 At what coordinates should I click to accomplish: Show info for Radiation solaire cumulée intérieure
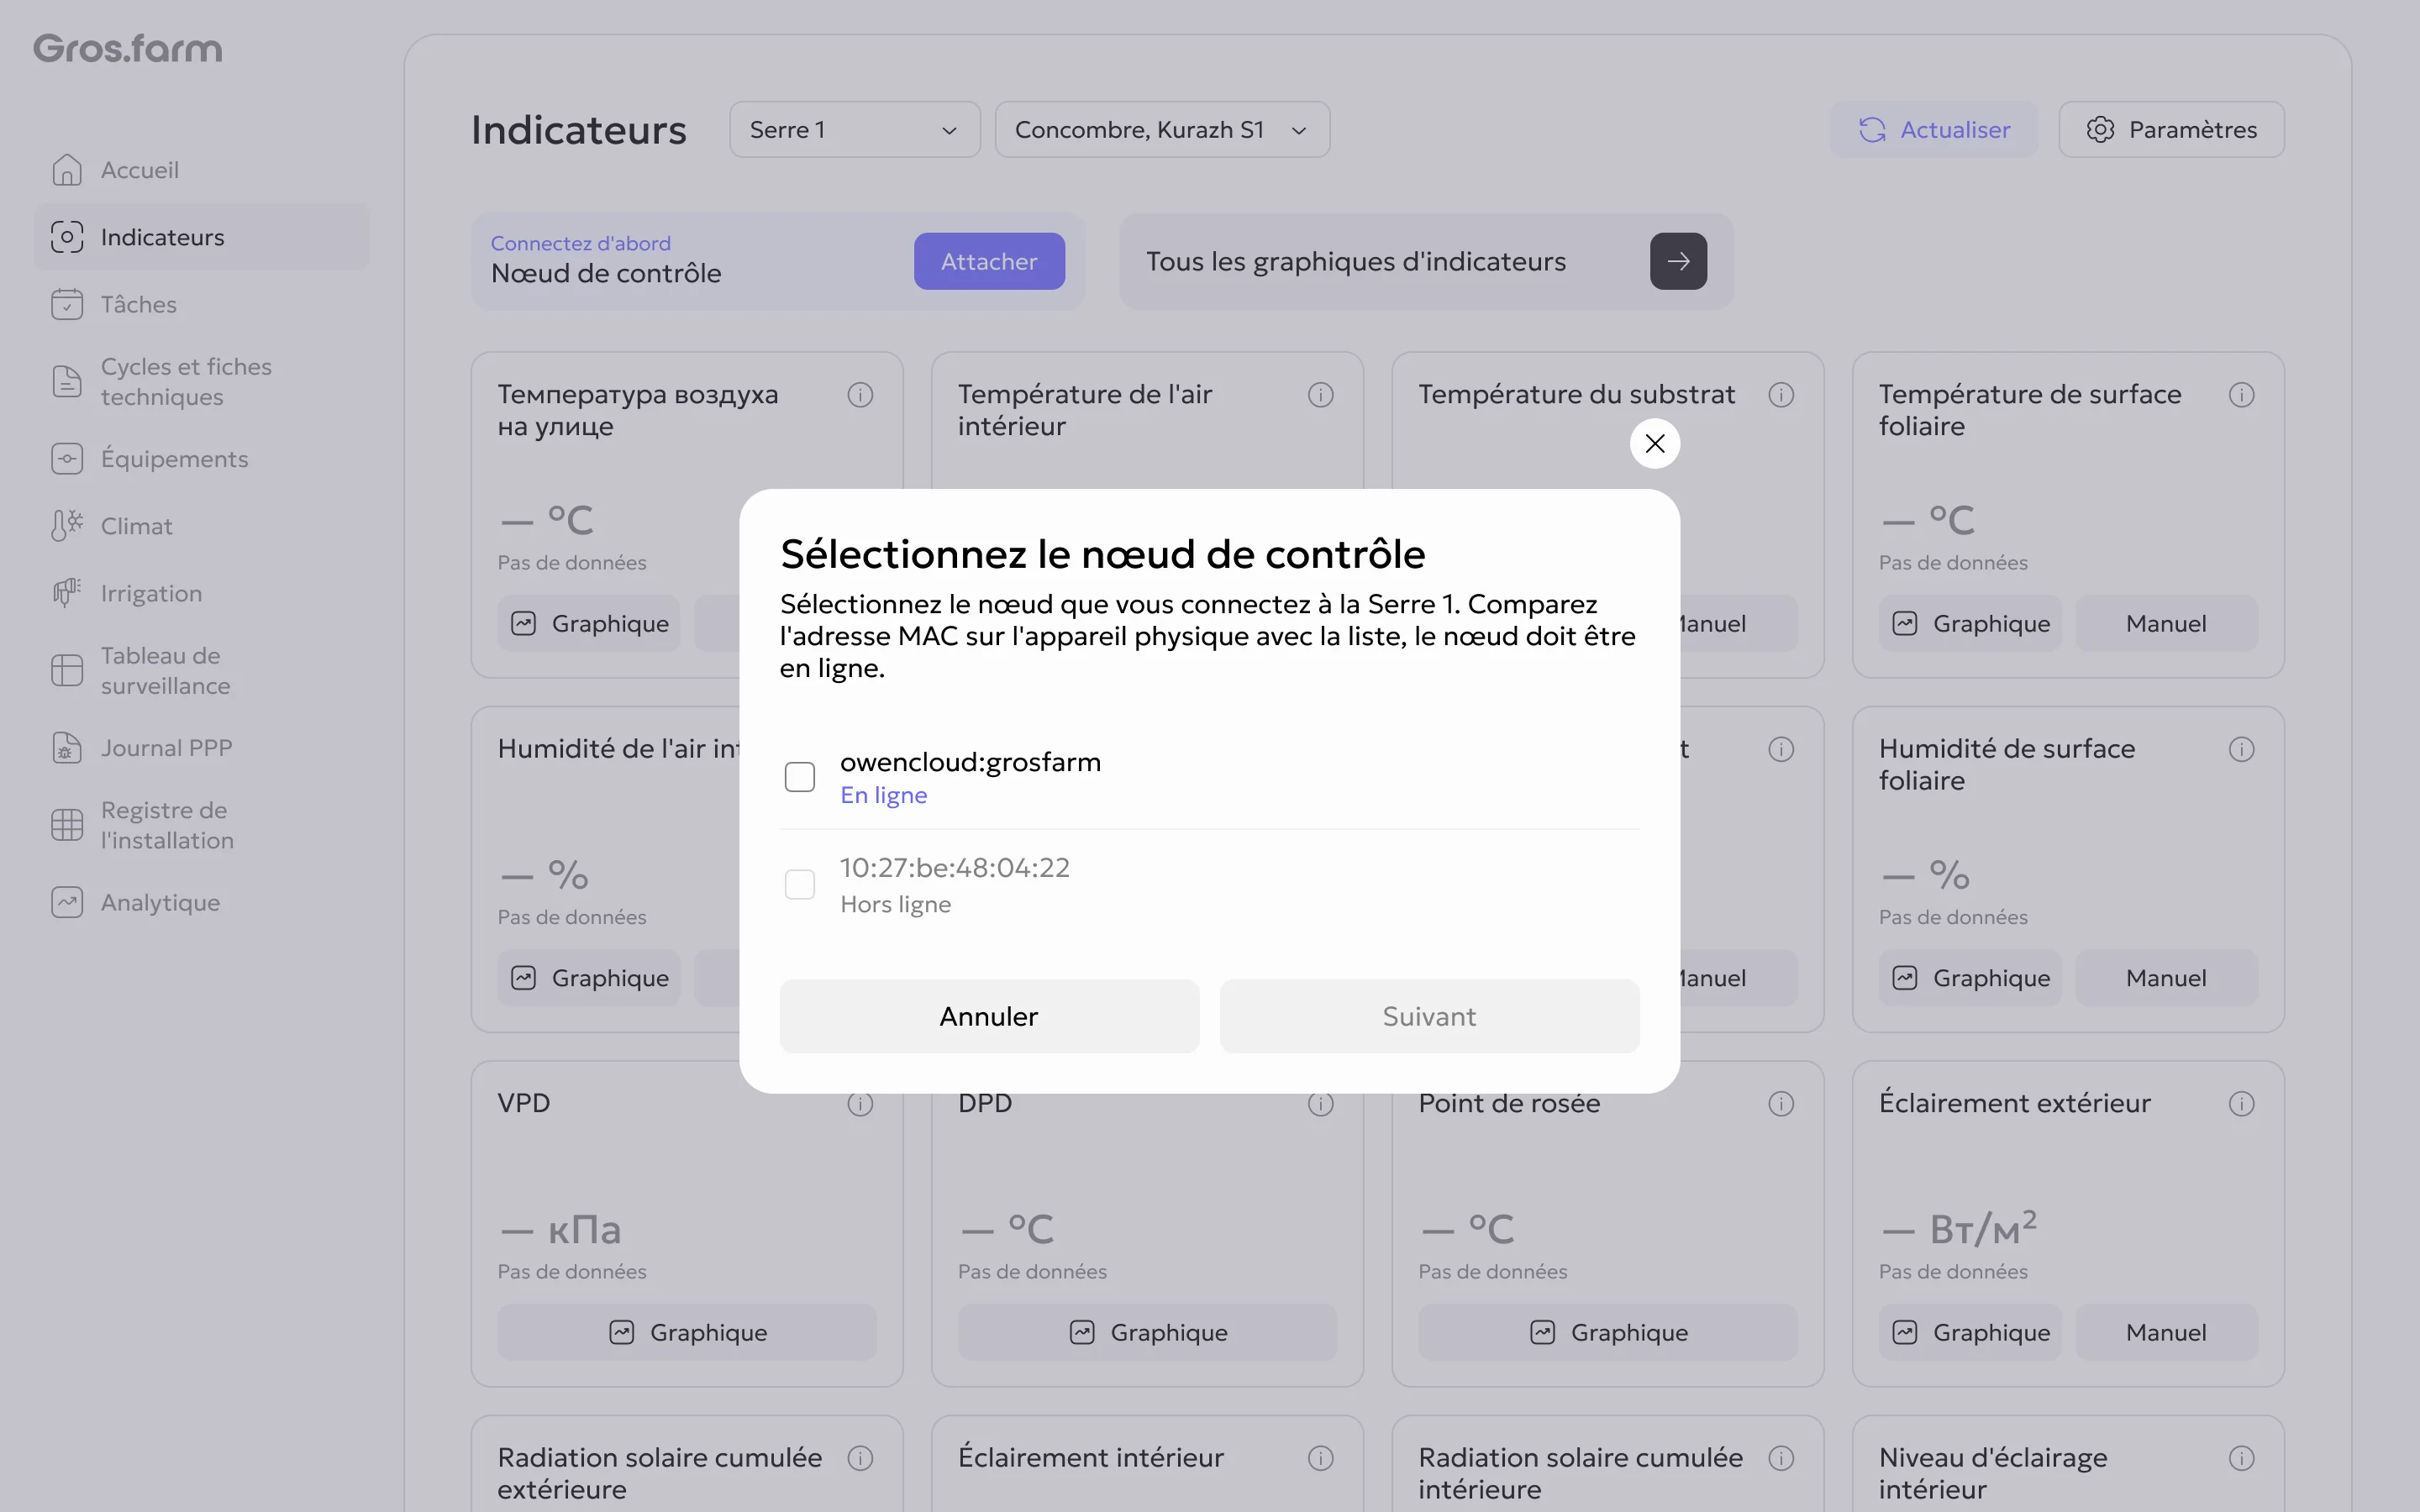[1781, 1458]
